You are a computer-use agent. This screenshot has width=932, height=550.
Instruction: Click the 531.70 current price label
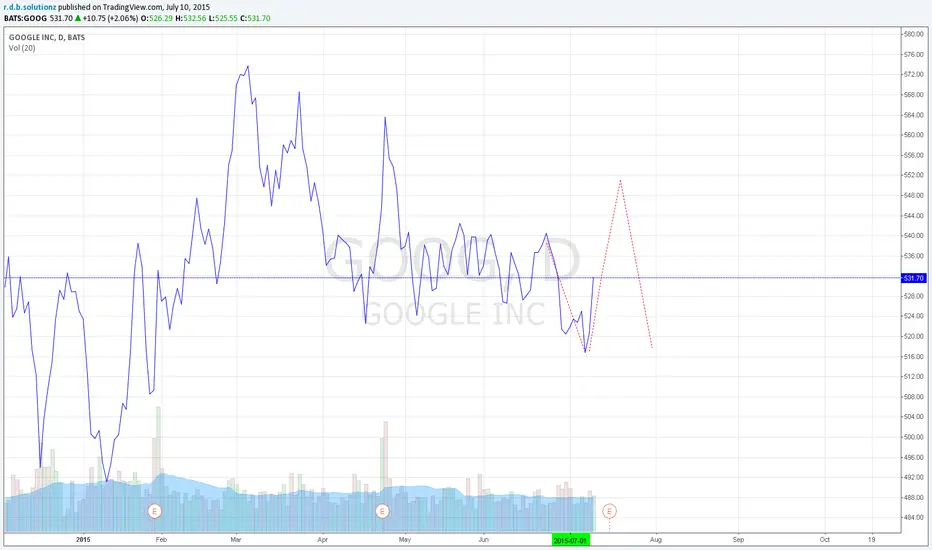tap(914, 278)
